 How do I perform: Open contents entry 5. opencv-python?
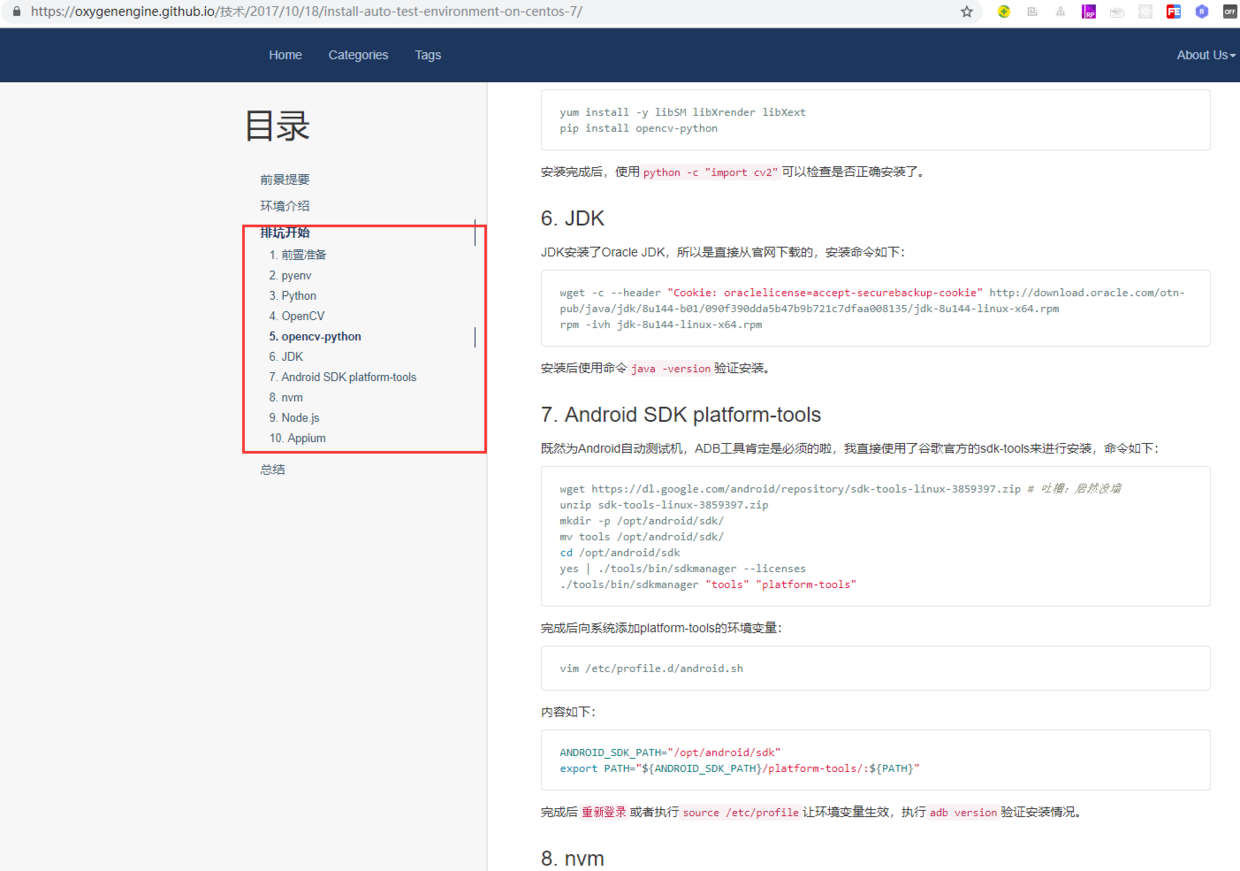point(315,337)
